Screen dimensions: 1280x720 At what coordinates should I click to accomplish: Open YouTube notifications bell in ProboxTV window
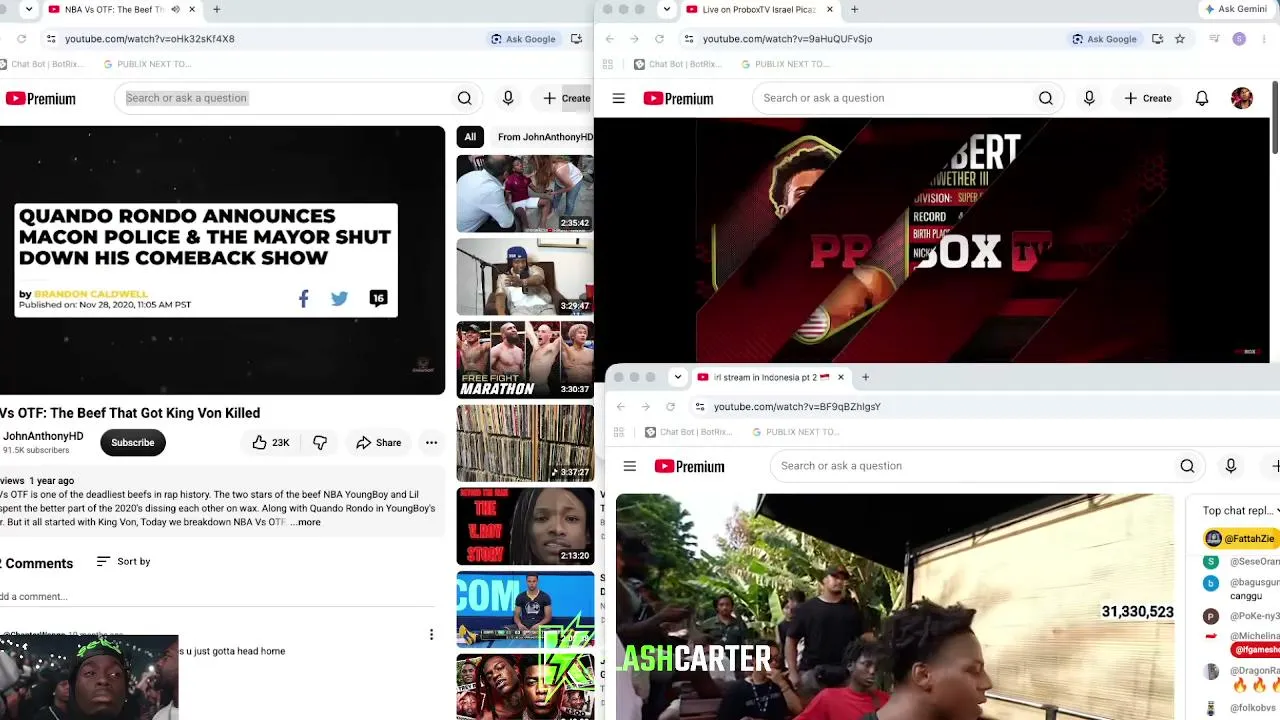tap(1202, 98)
